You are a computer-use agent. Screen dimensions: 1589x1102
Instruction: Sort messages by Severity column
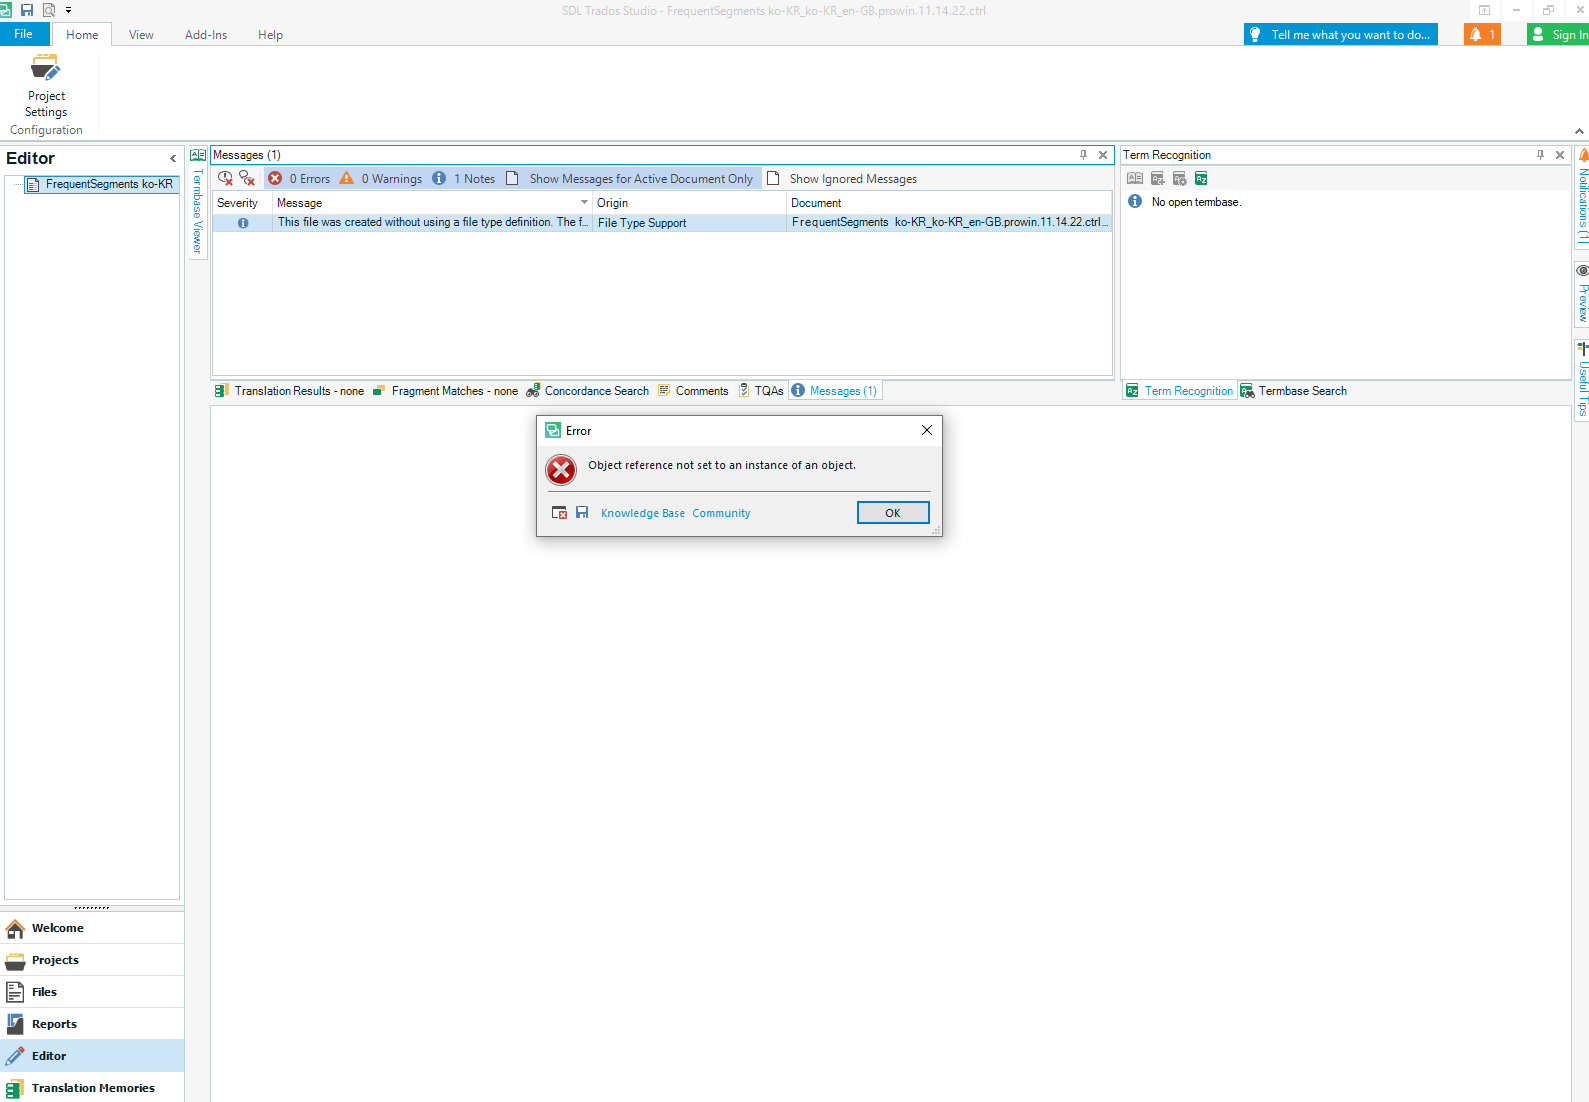pyautogui.click(x=242, y=203)
